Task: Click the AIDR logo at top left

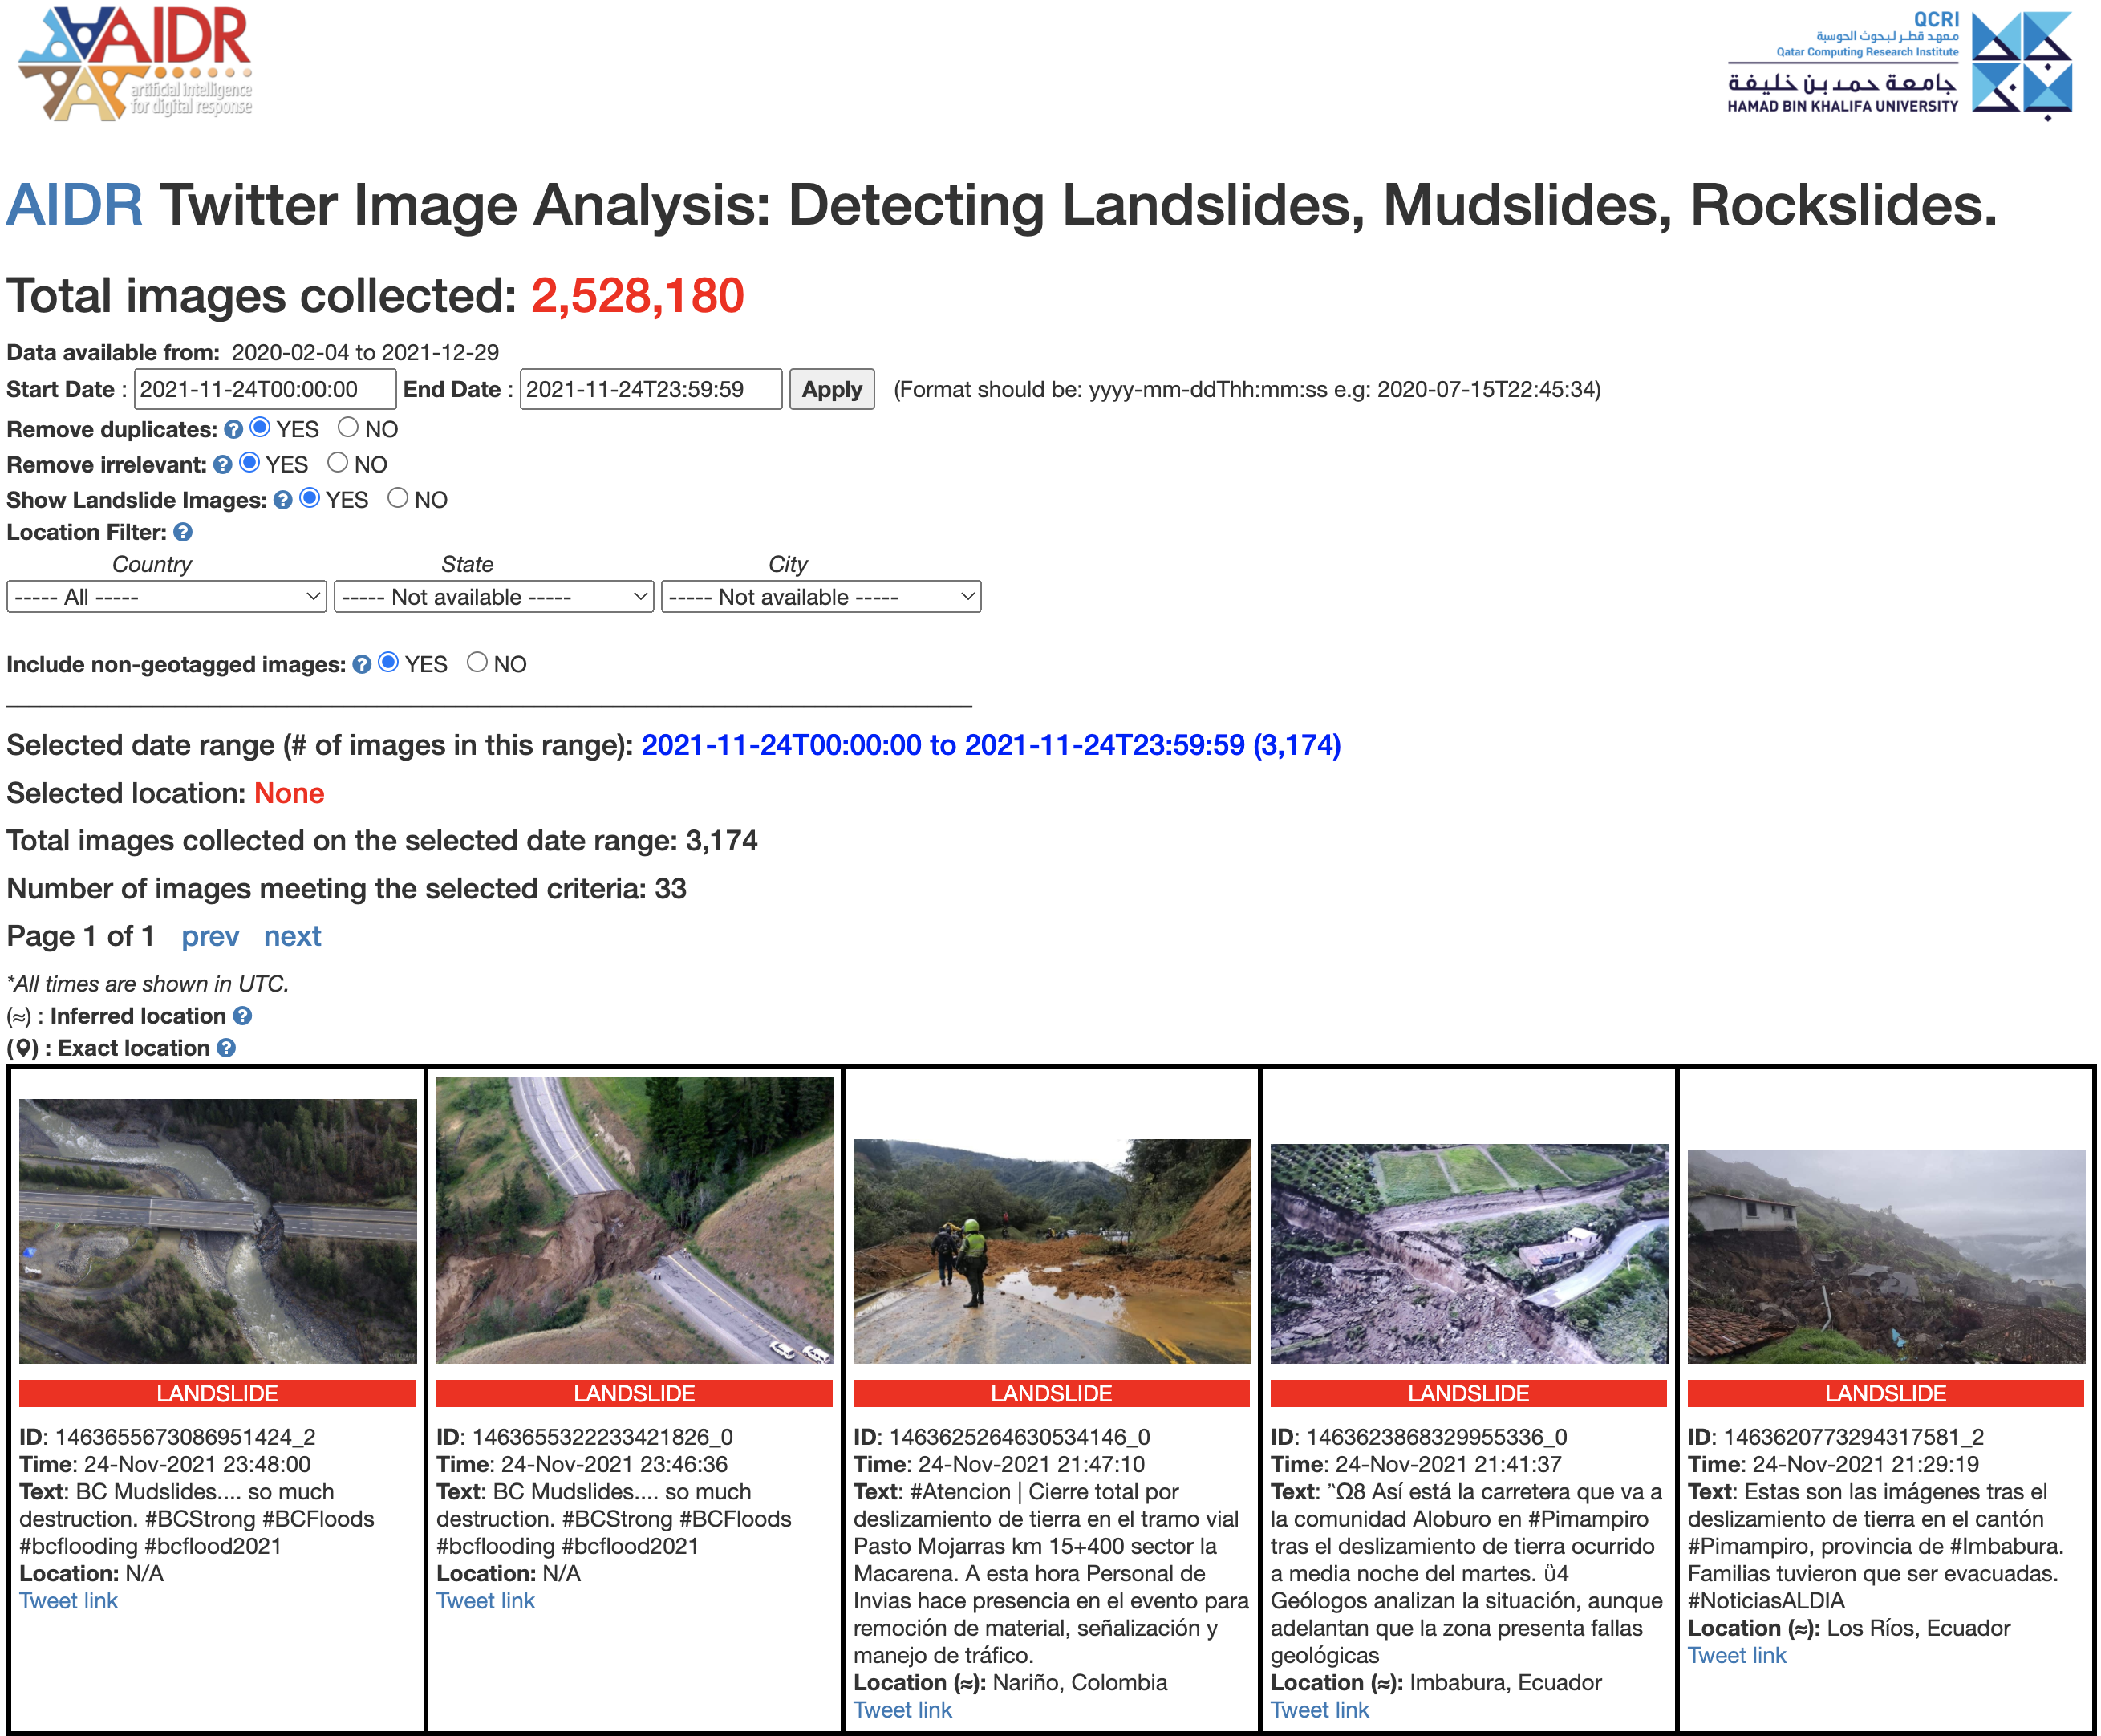Action: (135, 62)
